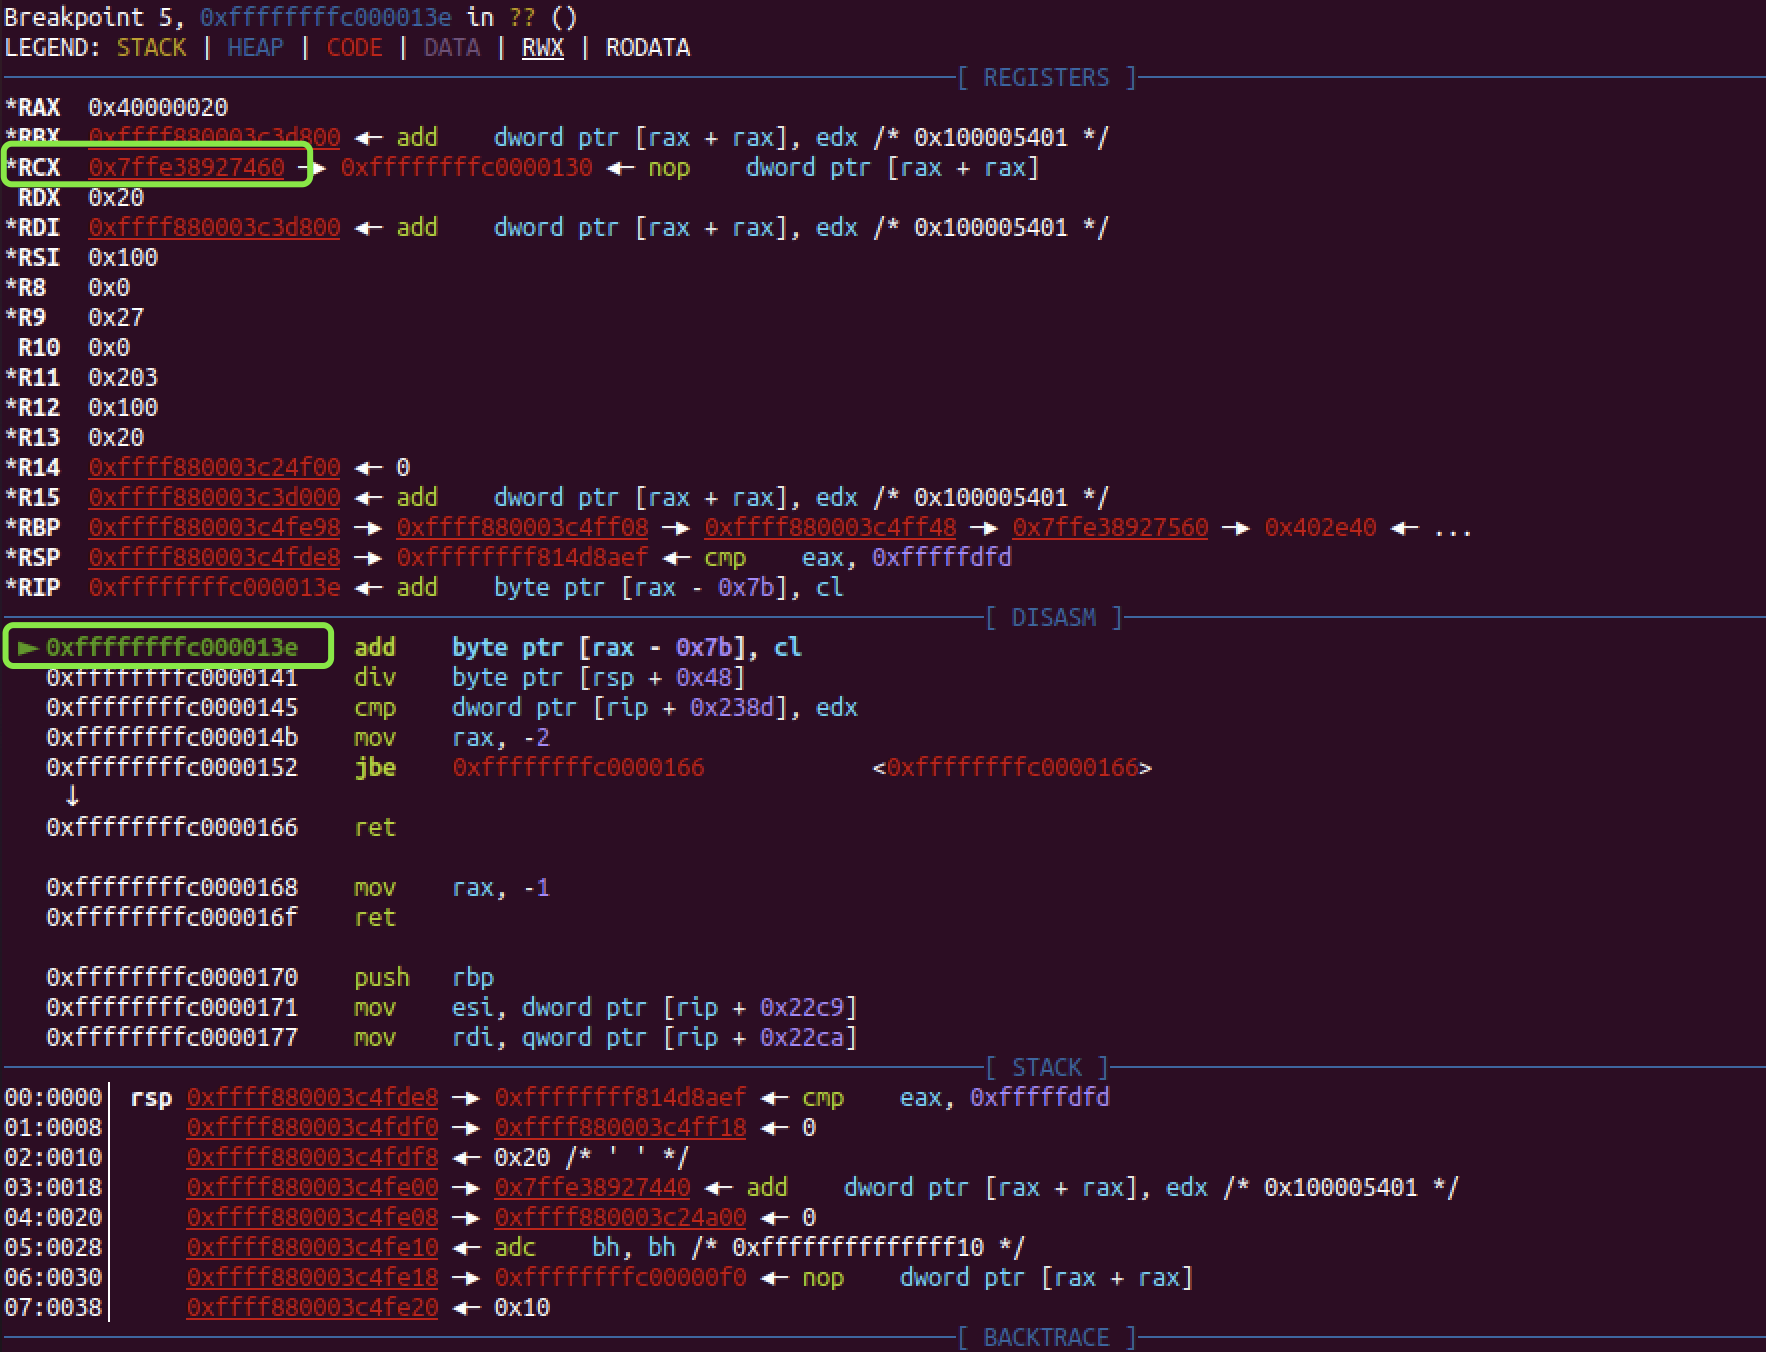Click the RAX value 0x40000020
The image size is (1766, 1352).
158,107
